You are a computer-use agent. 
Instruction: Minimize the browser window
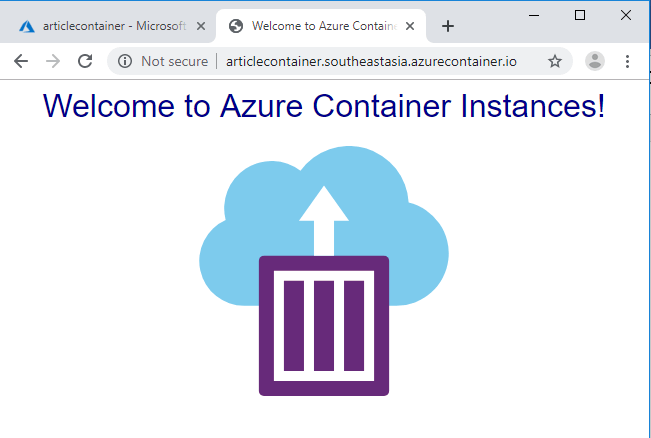[534, 15]
